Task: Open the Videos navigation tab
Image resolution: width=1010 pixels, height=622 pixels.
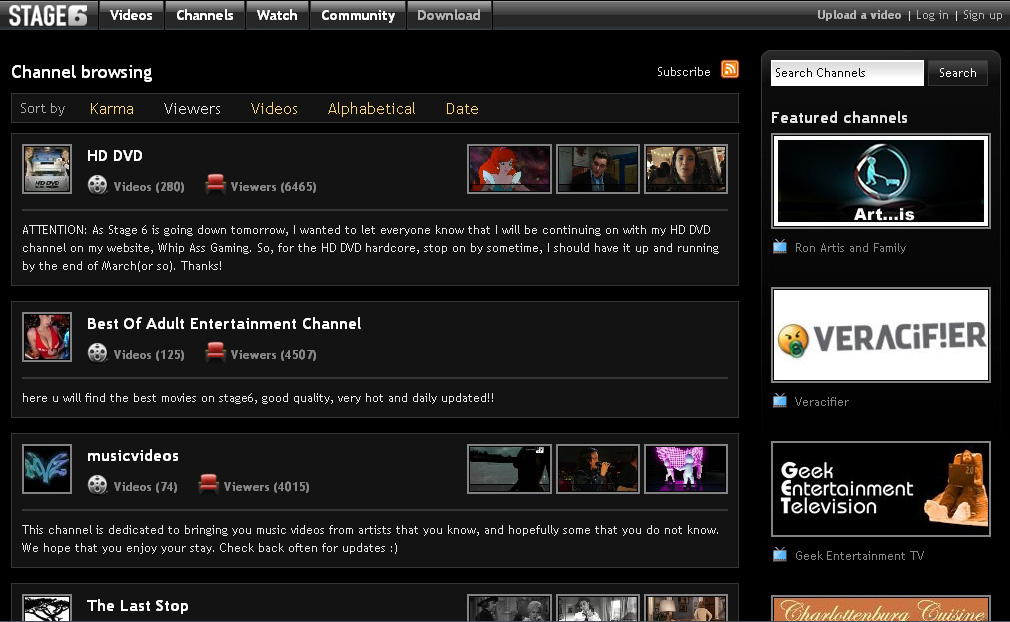Action: point(131,15)
